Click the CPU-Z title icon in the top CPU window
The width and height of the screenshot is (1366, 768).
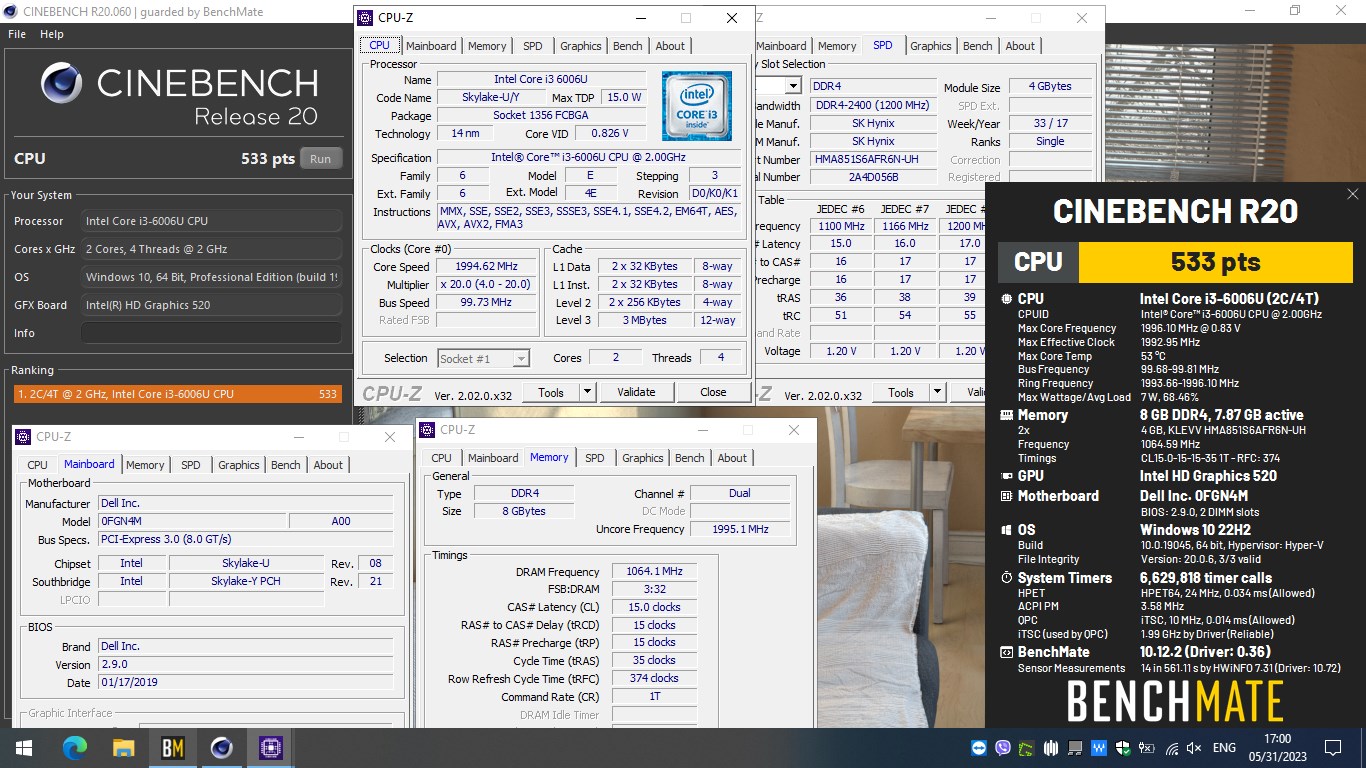click(365, 18)
